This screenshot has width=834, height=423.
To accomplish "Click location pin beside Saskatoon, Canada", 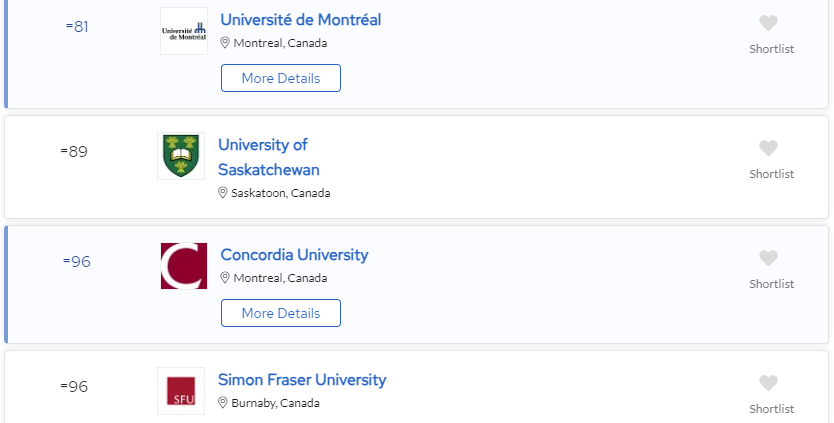I will tap(223, 193).
